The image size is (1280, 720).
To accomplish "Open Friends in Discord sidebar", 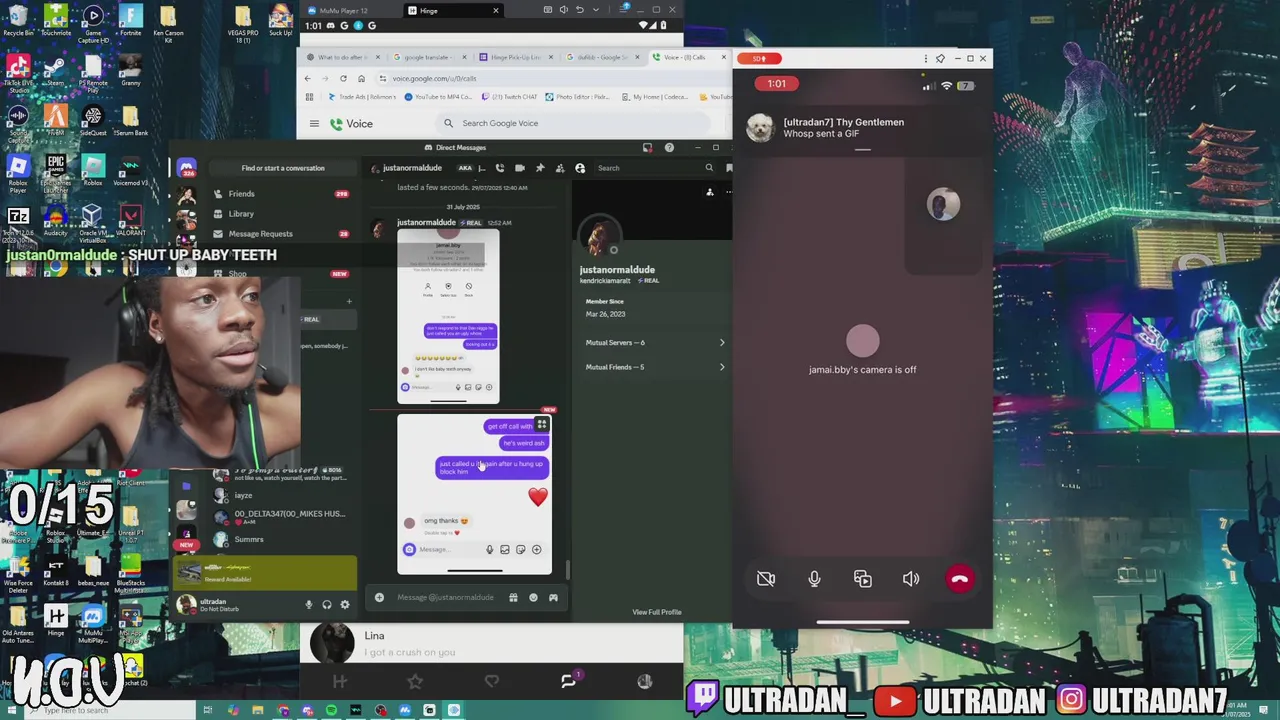I will coord(282,194).
